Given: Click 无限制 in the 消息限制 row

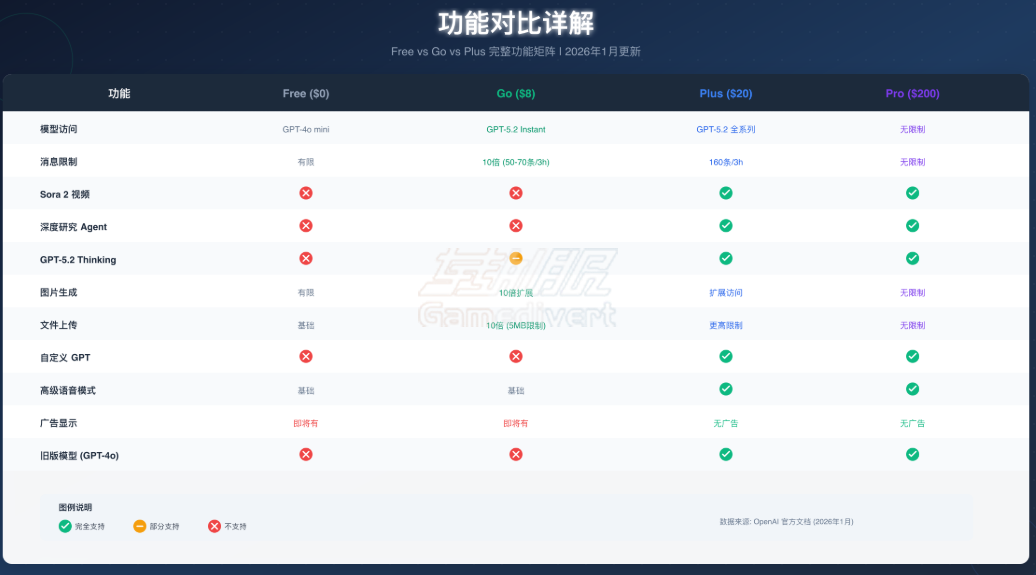Looking at the screenshot, I should pyautogui.click(x=912, y=162).
